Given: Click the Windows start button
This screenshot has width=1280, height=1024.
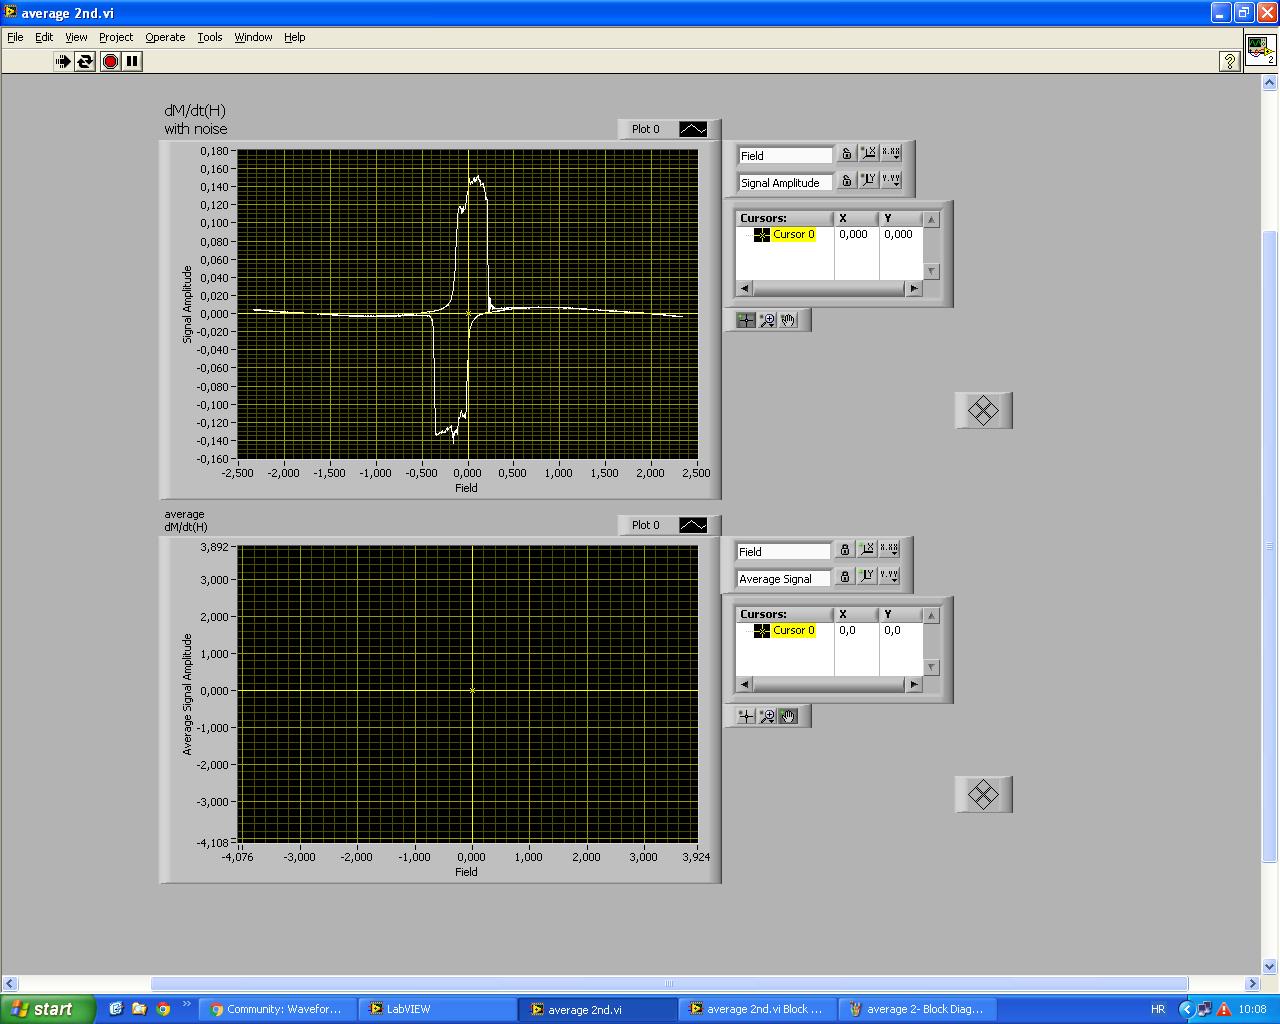Looking at the screenshot, I should tap(48, 1009).
